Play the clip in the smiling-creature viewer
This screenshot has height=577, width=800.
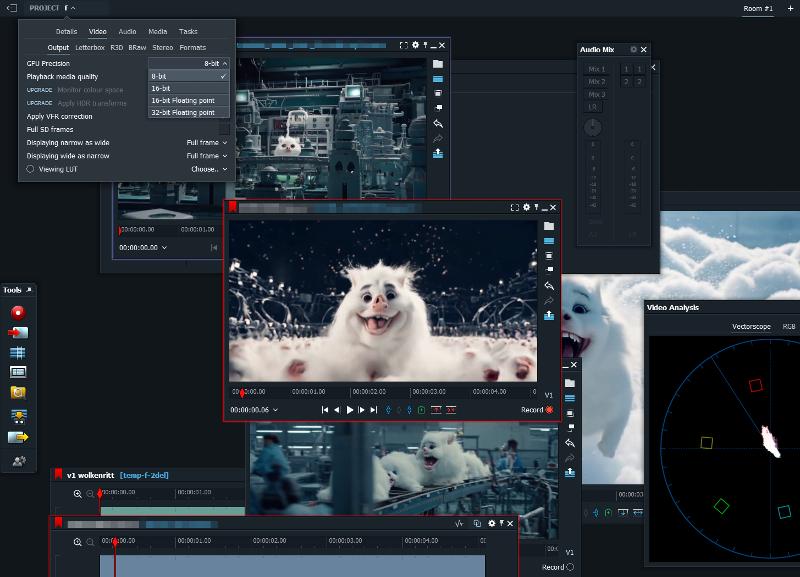tap(349, 410)
